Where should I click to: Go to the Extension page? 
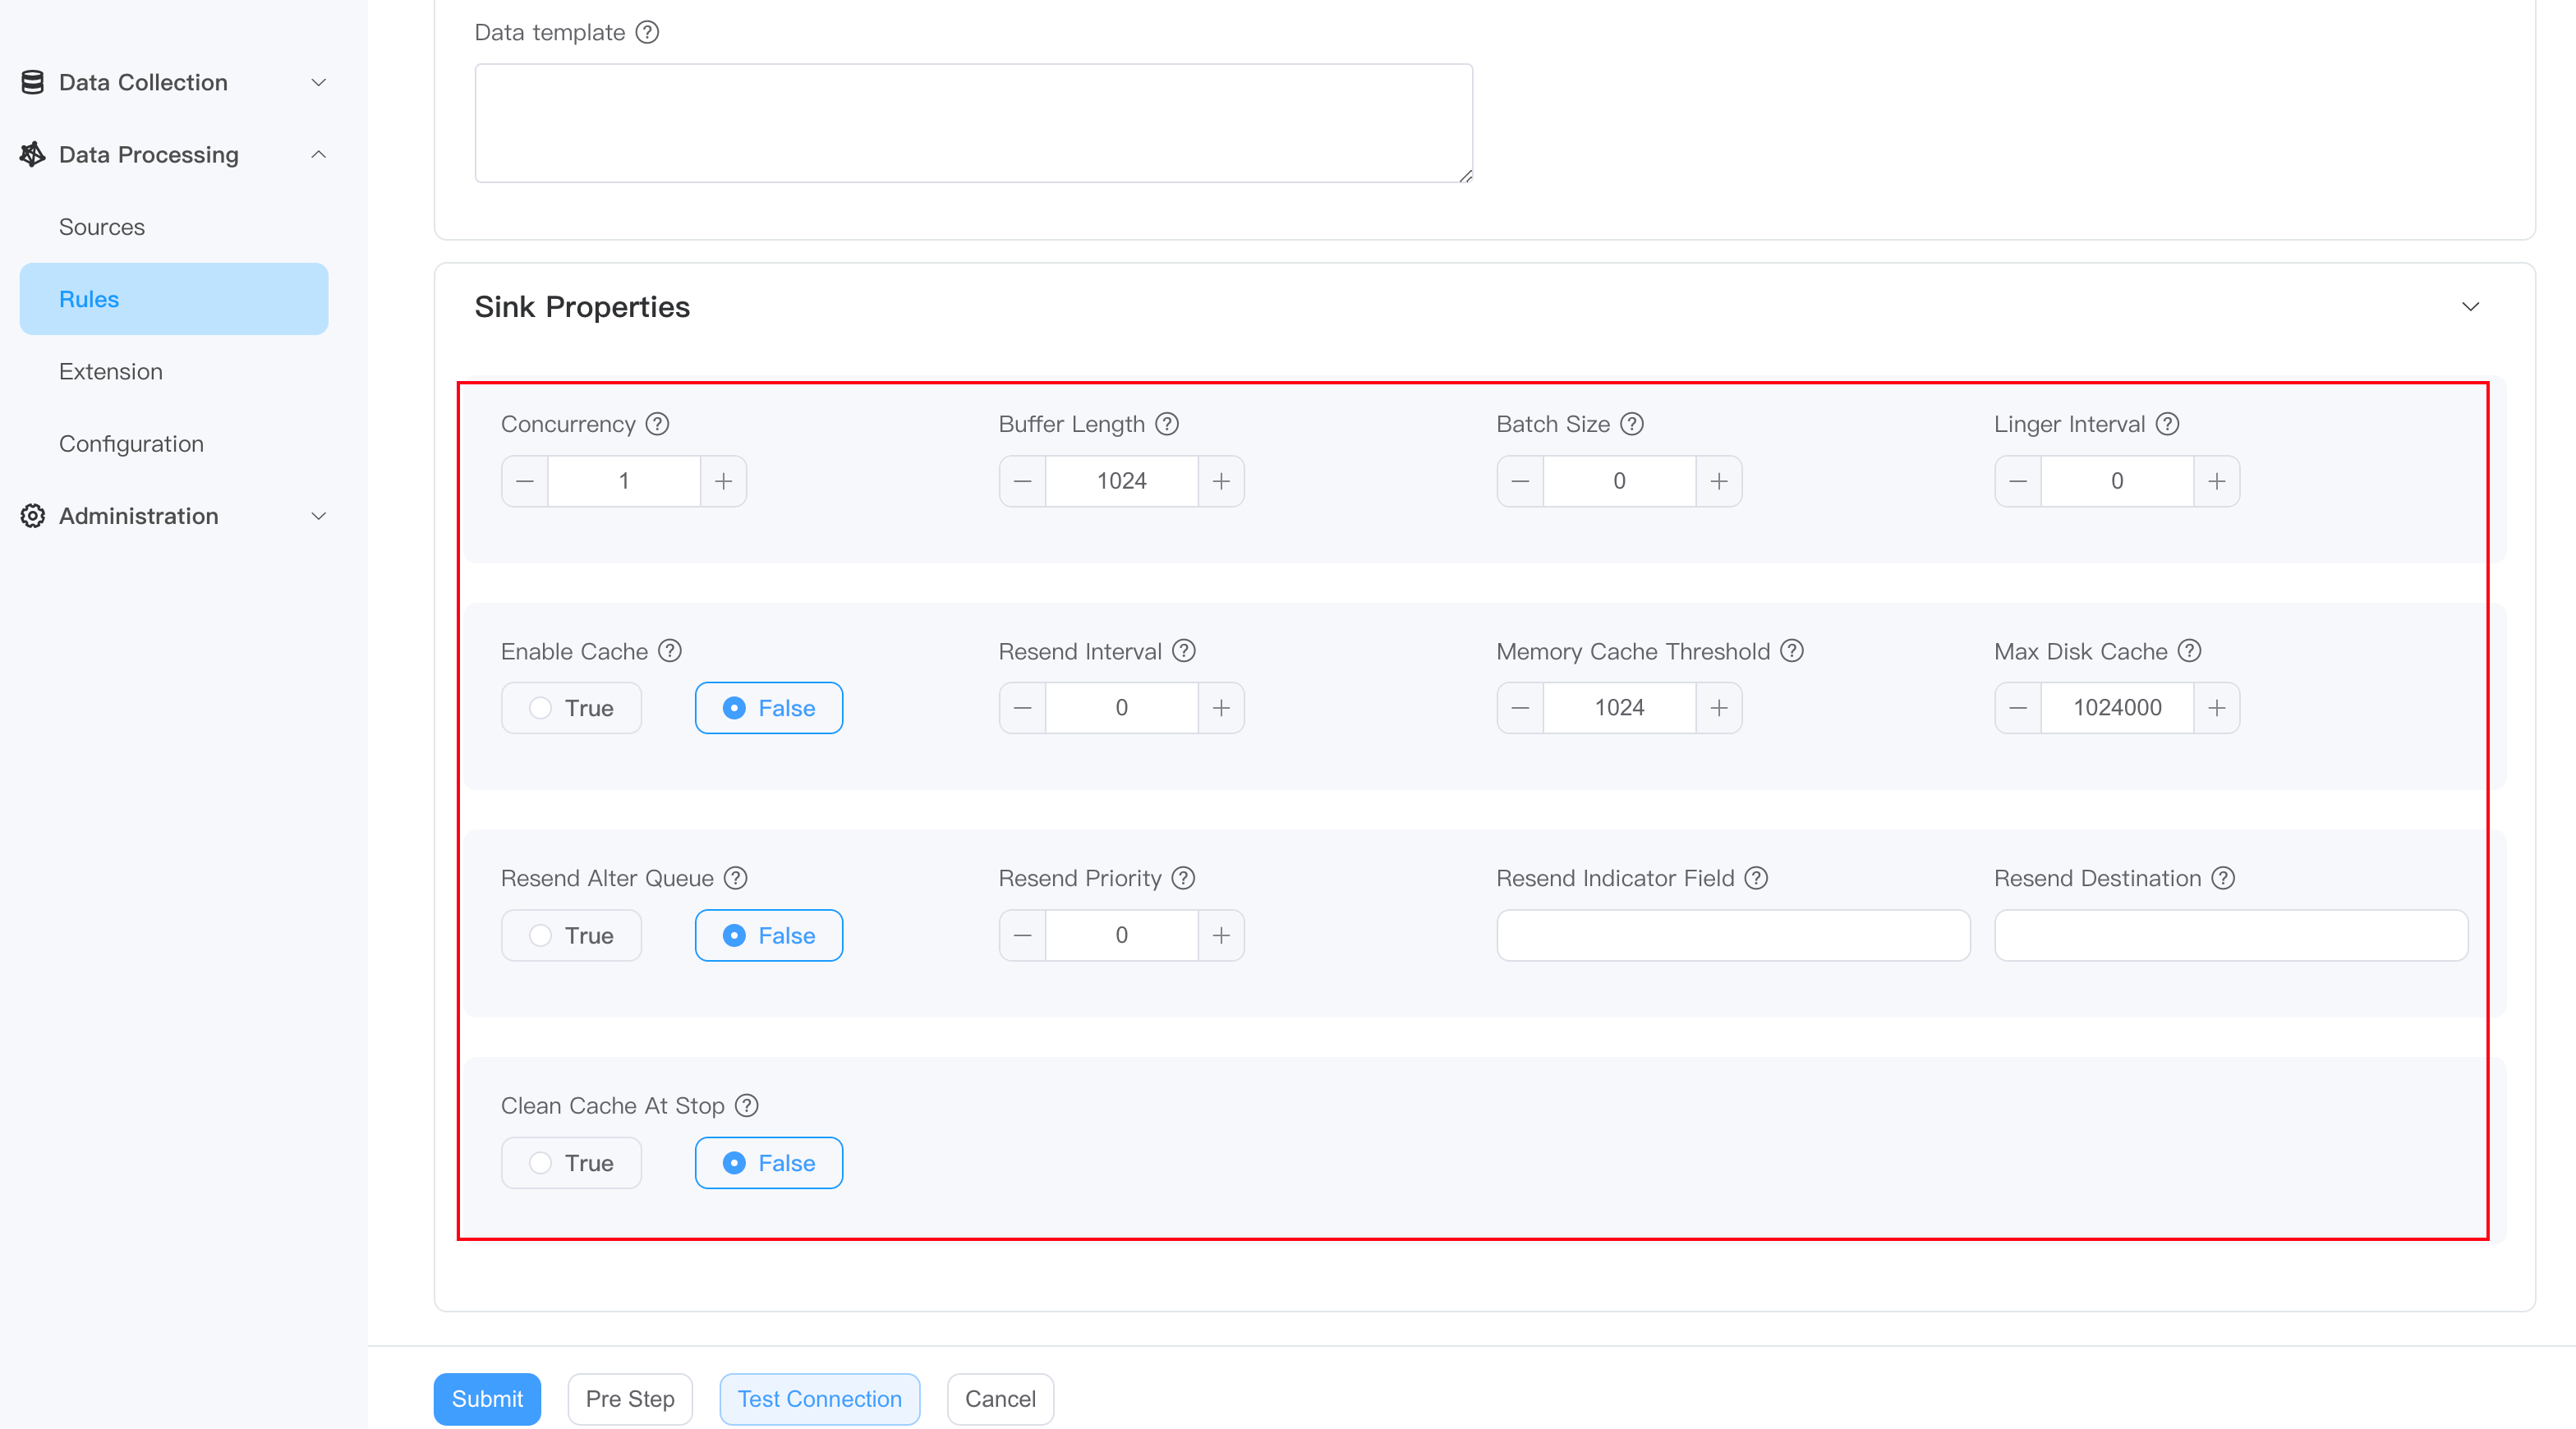110,371
